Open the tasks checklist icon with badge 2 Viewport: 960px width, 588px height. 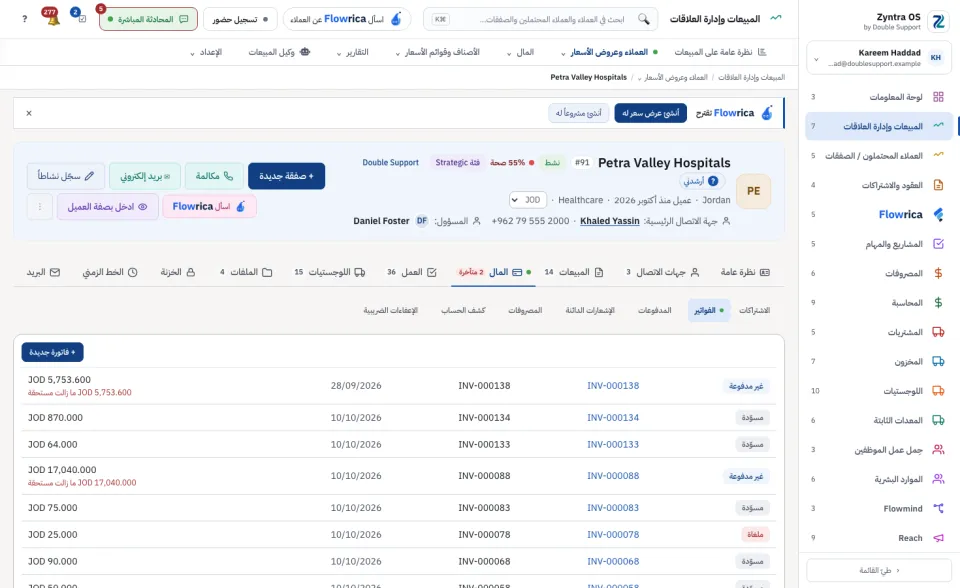[81, 18]
